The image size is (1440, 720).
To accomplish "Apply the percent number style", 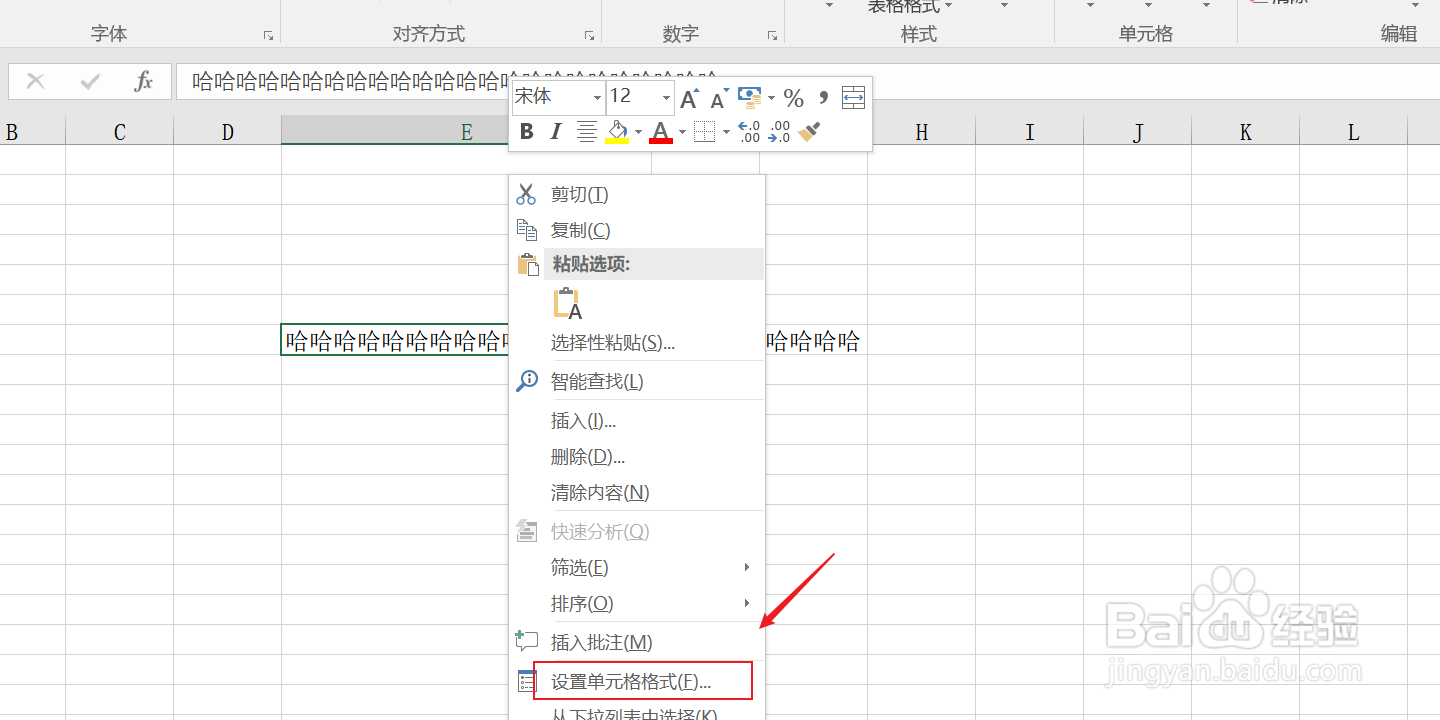I will [x=794, y=97].
